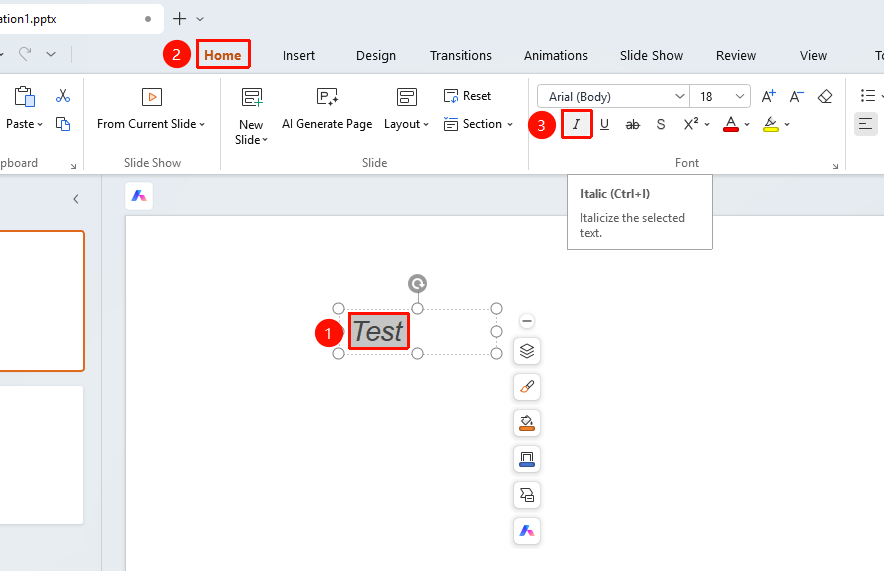Select first slide thumbnail
Image resolution: width=884 pixels, height=571 pixels.
pyautogui.click(x=41, y=301)
